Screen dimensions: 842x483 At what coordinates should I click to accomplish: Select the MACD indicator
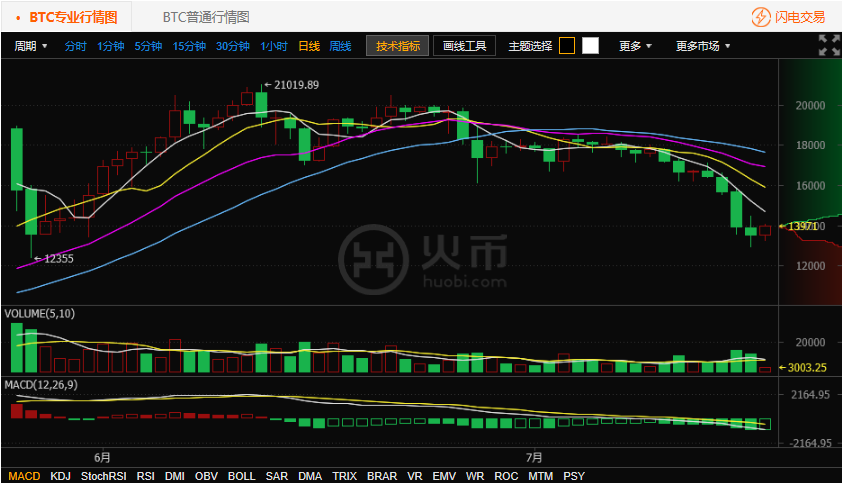point(23,476)
